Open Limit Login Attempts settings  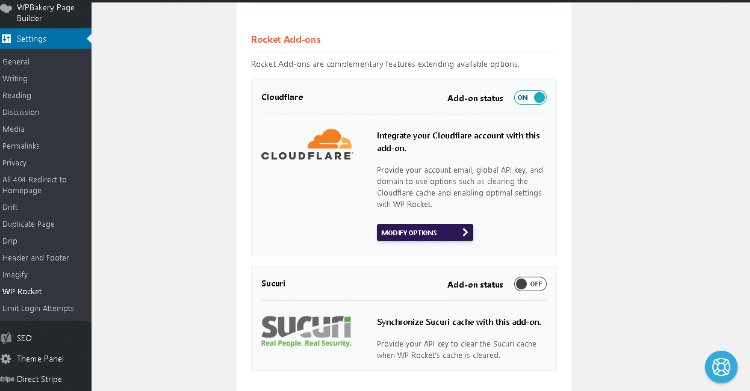[x=38, y=308]
